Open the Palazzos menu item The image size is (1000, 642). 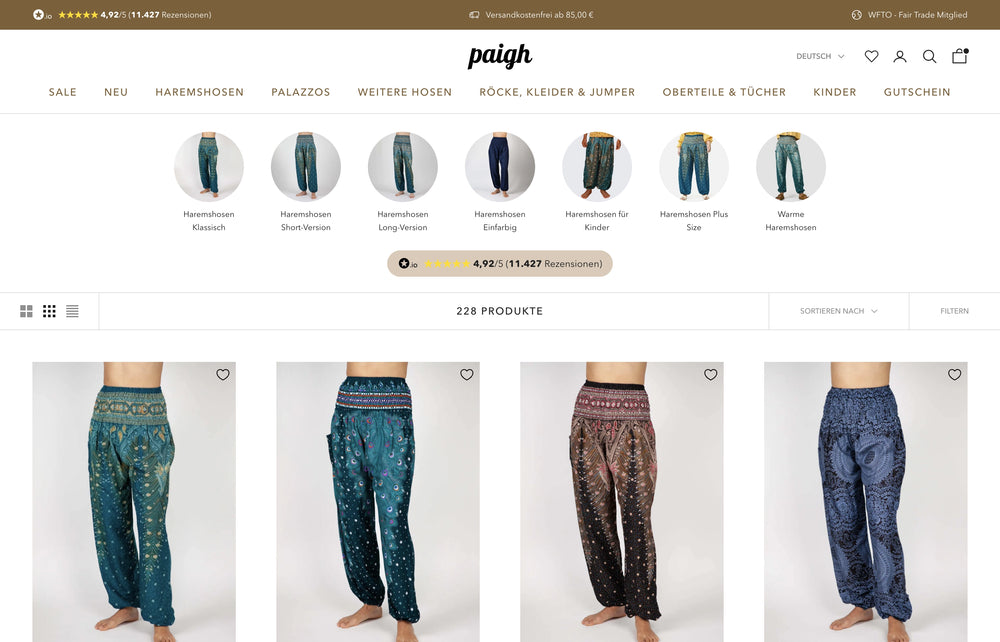tap(300, 92)
